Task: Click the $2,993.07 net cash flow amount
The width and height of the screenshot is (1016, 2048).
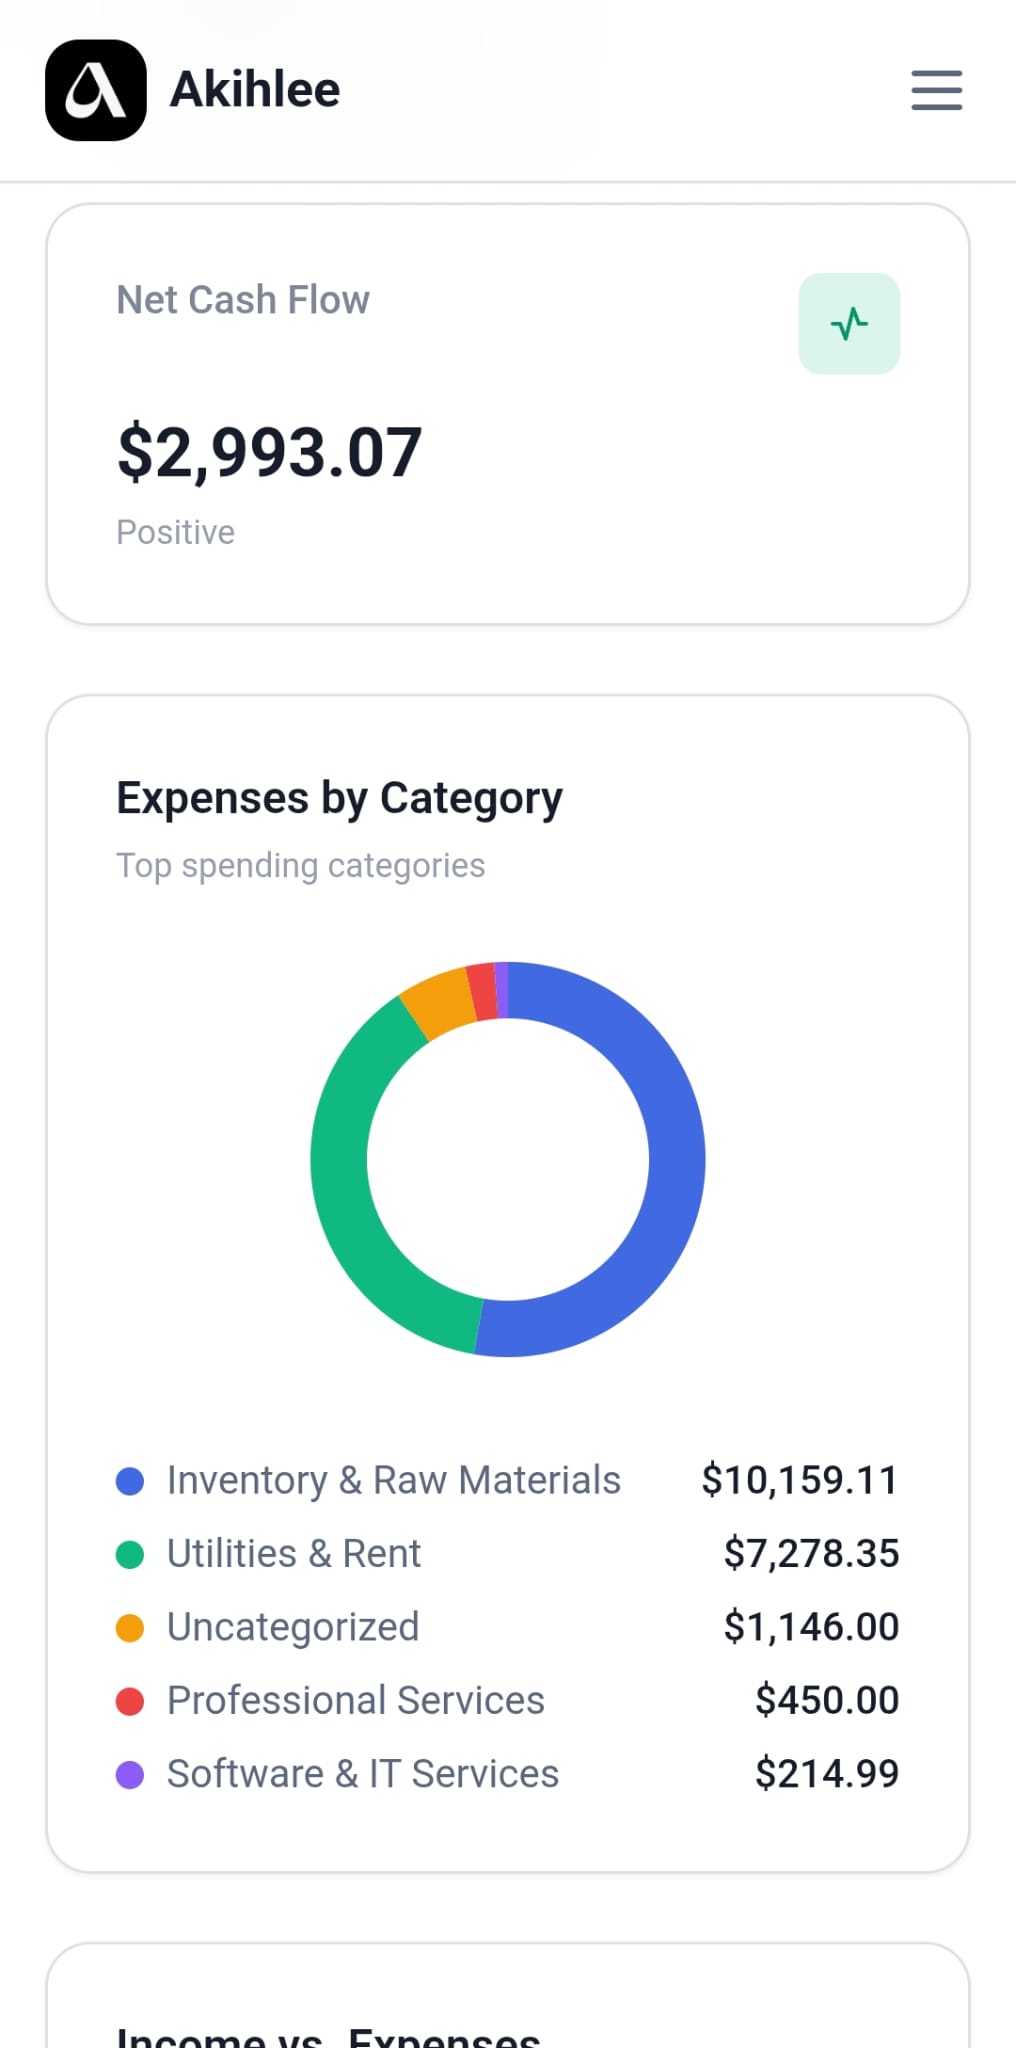Action: [269, 452]
